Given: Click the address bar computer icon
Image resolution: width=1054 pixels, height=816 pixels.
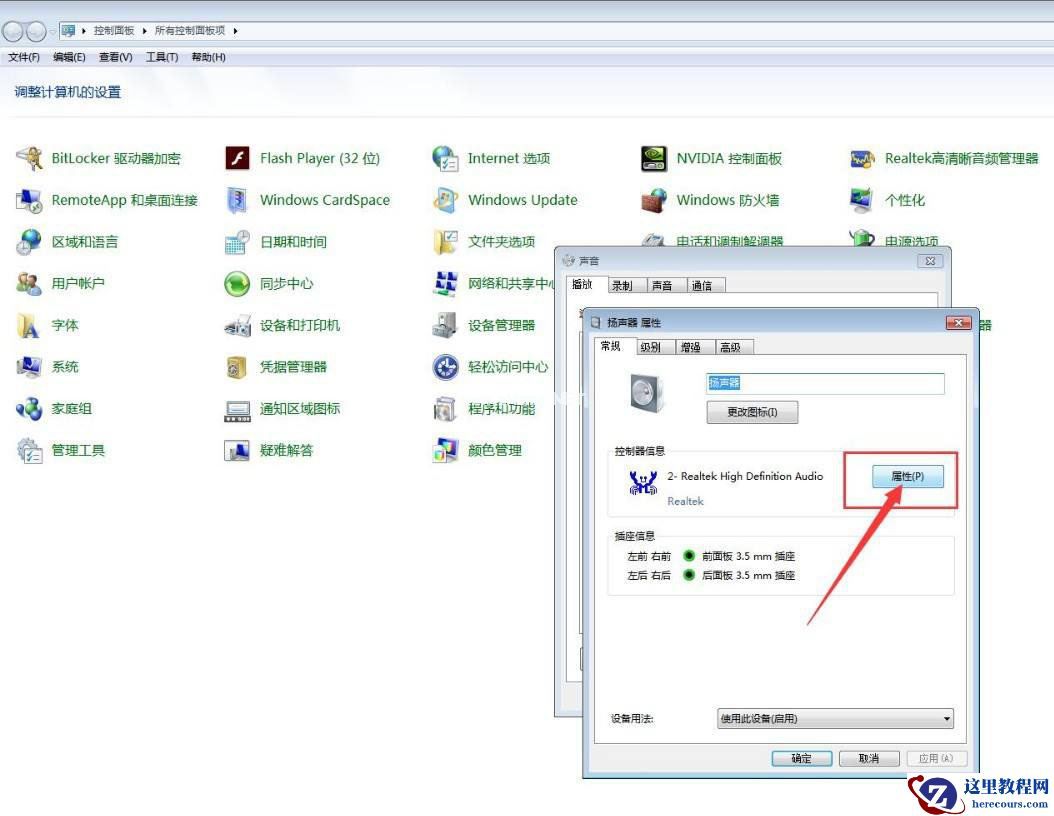Looking at the screenshot, I should [68, 31].
